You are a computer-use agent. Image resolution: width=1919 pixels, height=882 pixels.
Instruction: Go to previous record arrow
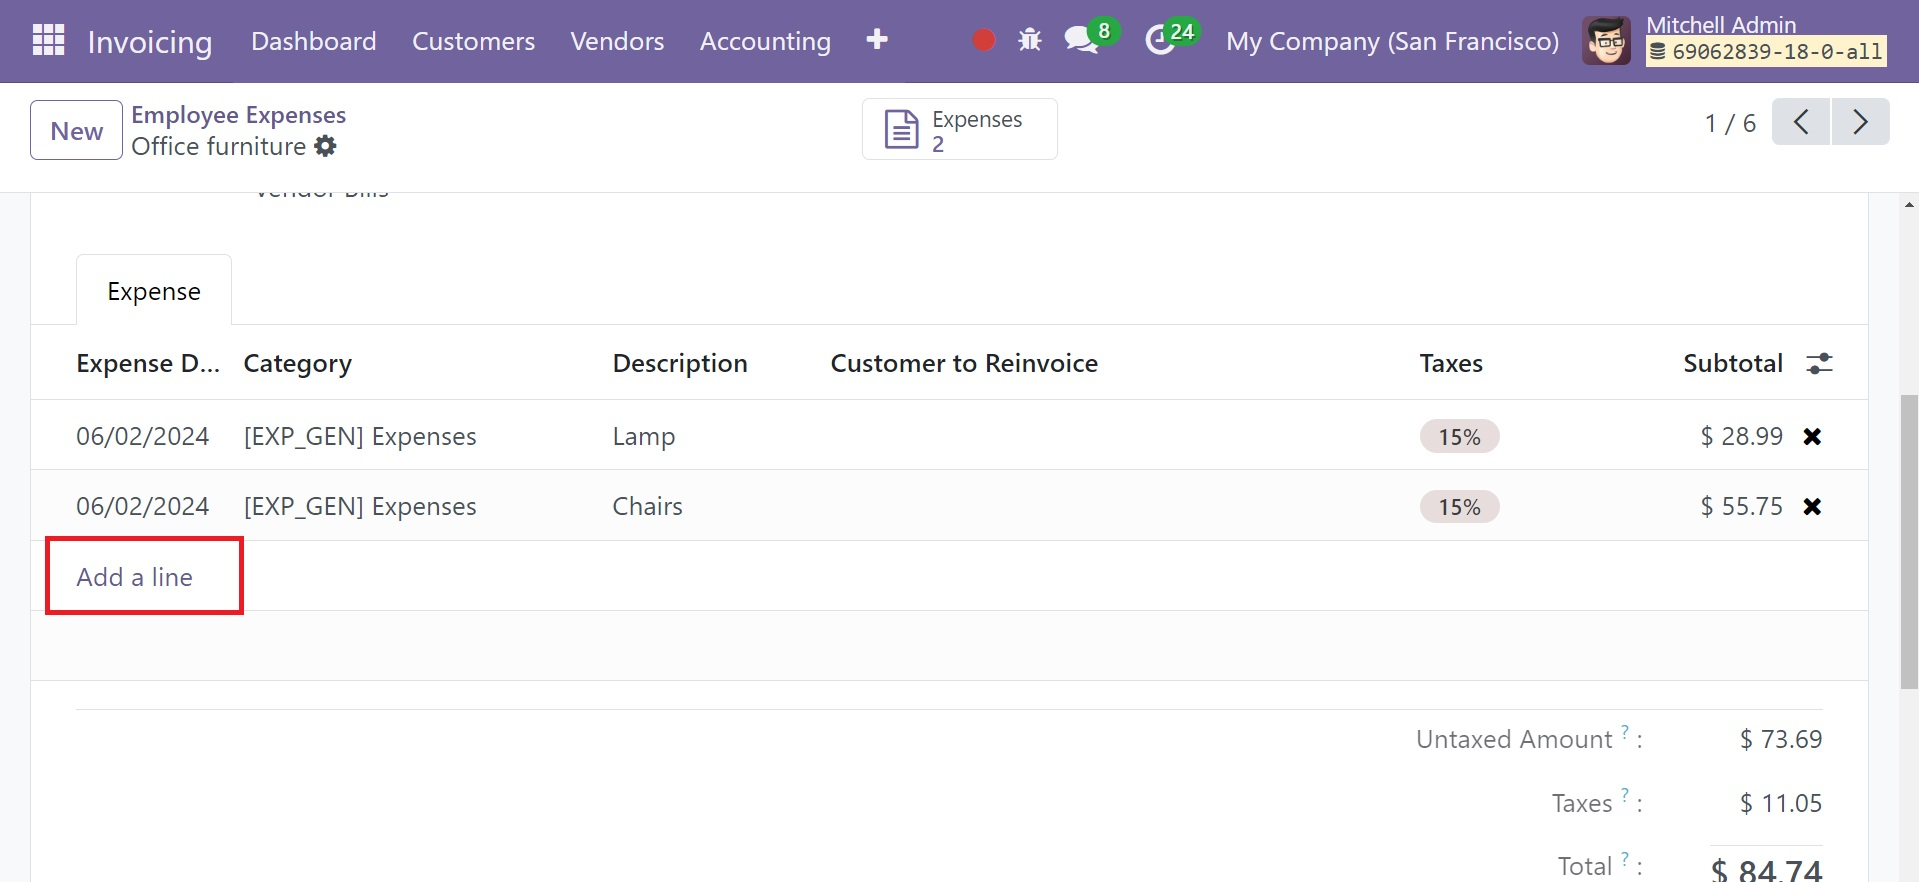[1801, 122]
